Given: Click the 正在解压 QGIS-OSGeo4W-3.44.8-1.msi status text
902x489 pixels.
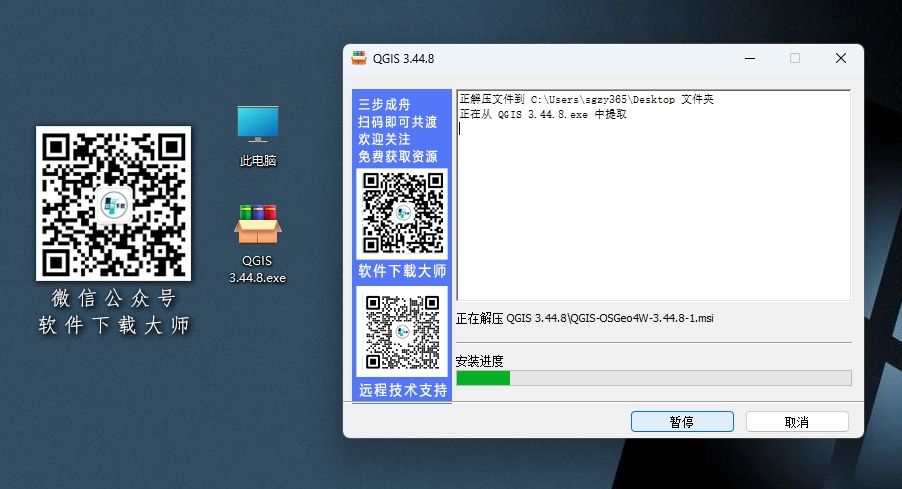Looking at the screenshot, I should [x=584, y=318].
